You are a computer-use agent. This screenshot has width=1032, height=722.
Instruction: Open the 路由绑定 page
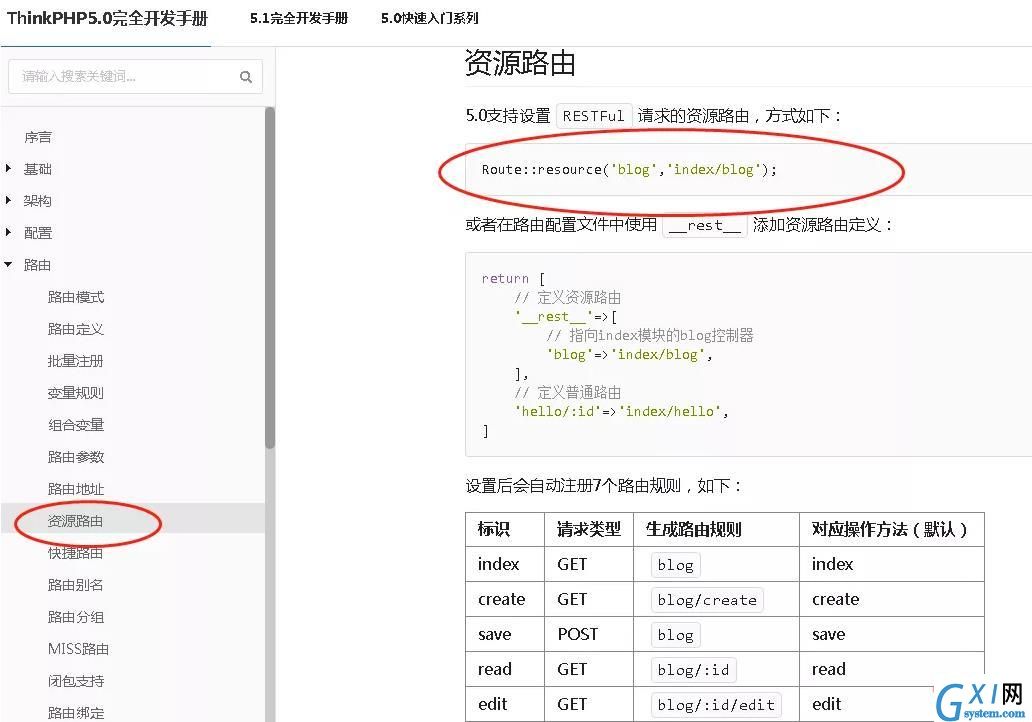[x=76, y=713]
